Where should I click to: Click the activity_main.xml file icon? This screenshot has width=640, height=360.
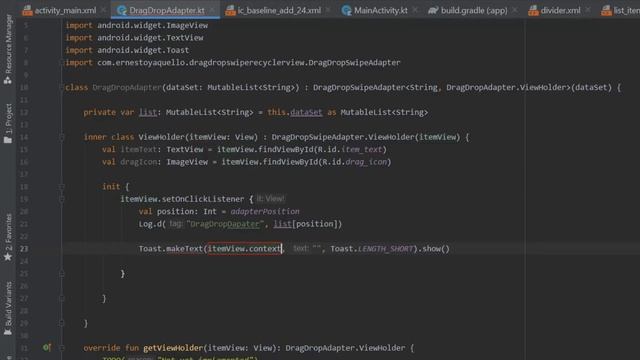point(27,10)
